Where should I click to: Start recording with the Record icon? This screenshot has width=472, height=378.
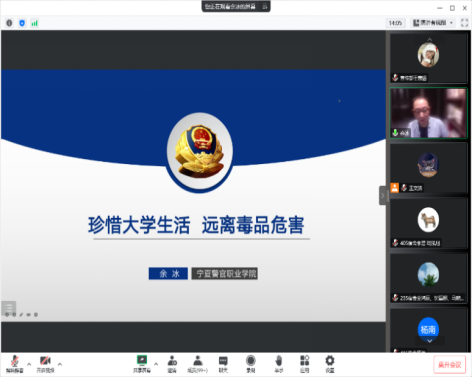(x=251, y=364)
